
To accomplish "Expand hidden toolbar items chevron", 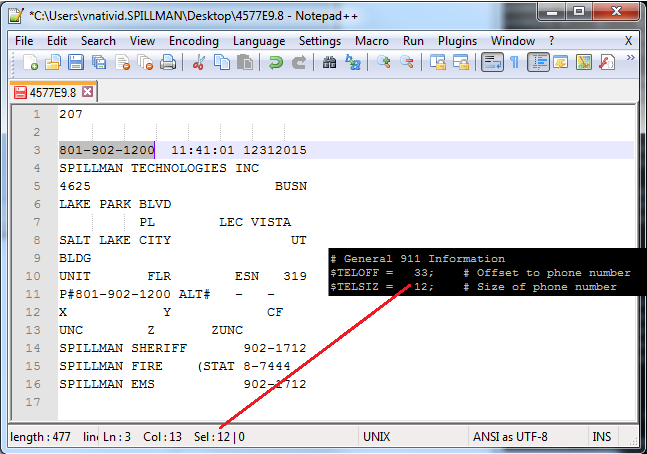I will click(x=630, y=58).
